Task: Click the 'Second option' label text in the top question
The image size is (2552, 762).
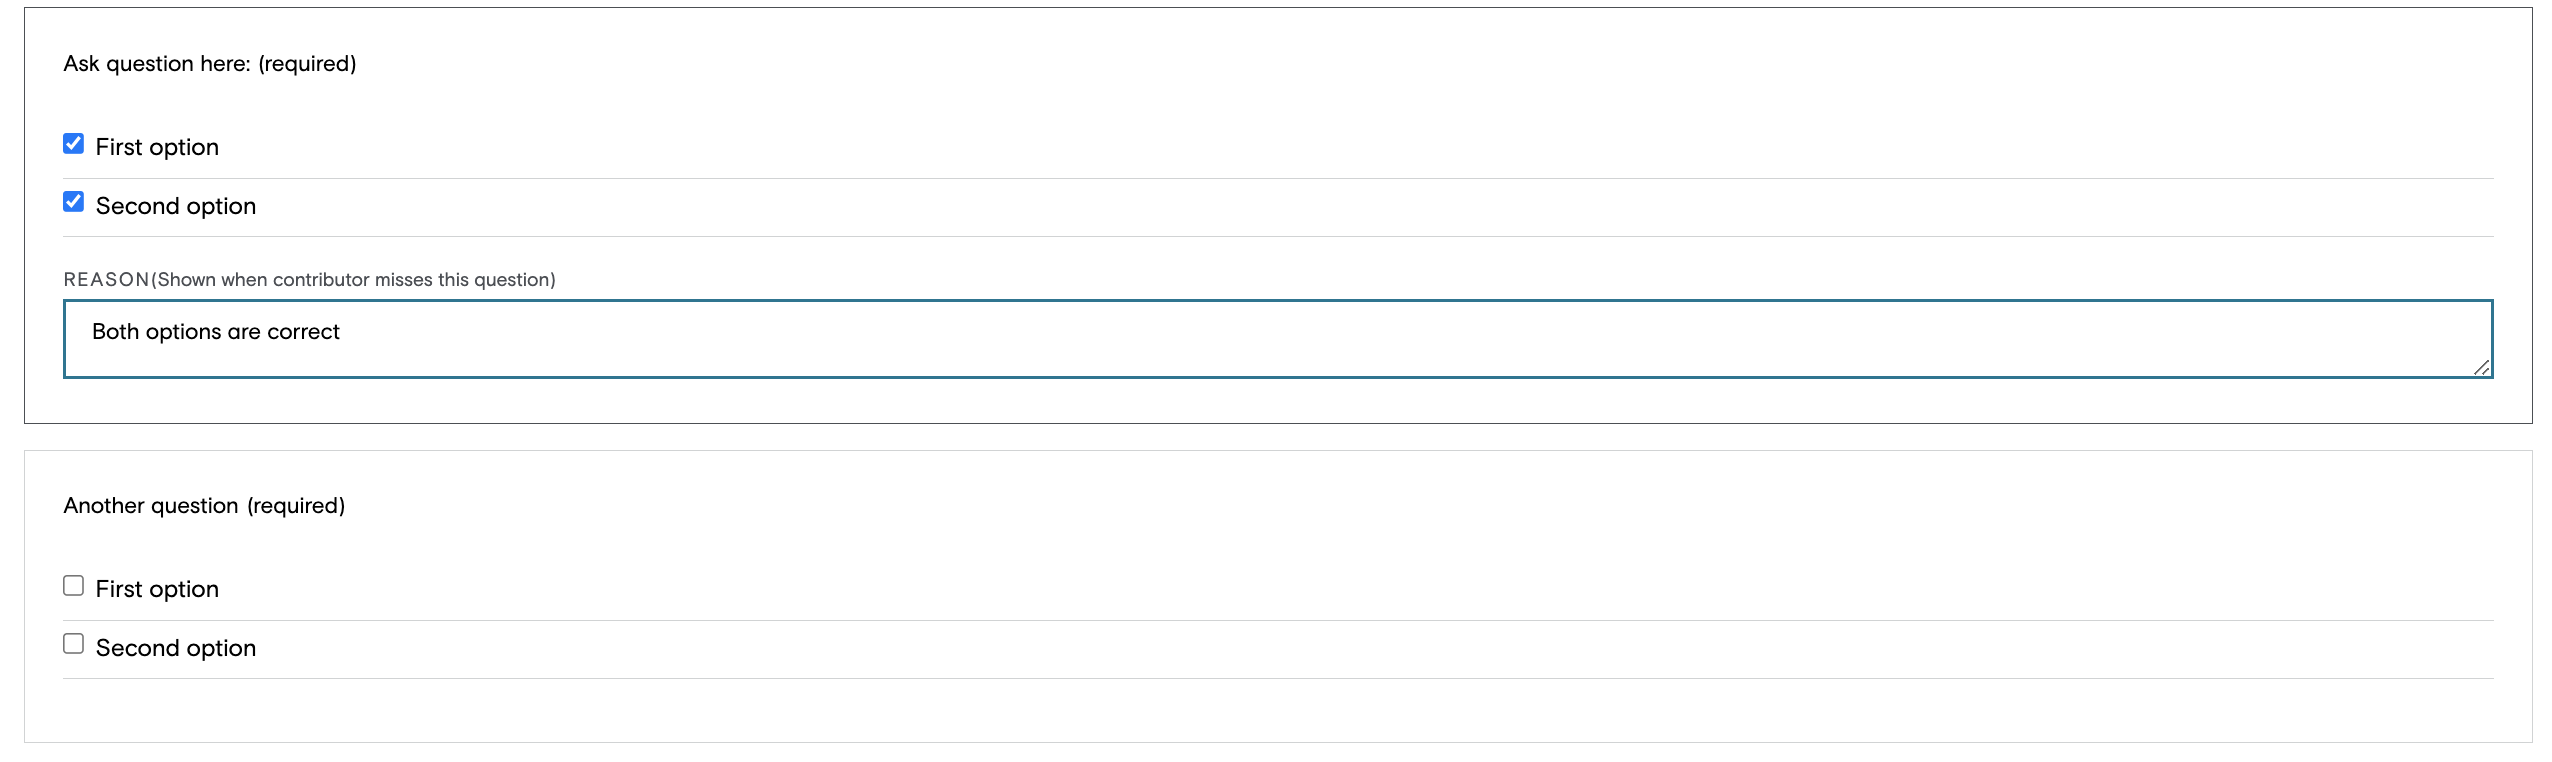Action: point(176,206)
